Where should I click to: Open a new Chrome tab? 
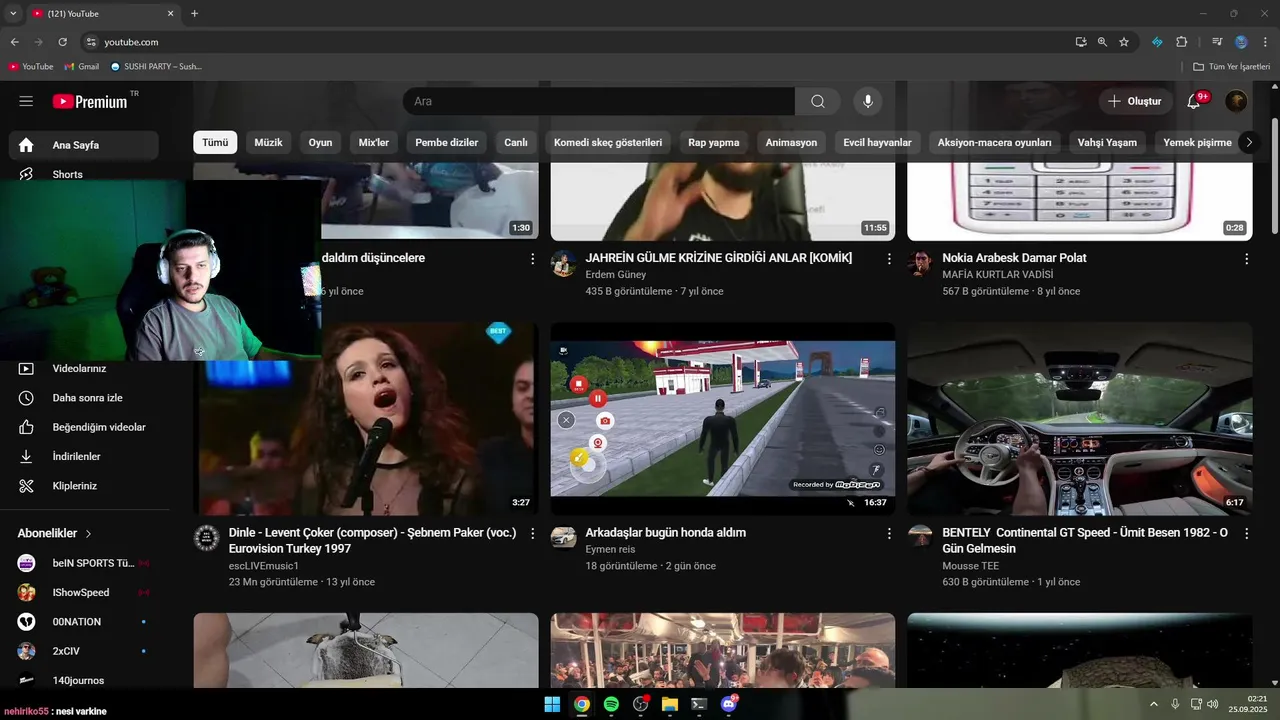click(x=194, y=14)
